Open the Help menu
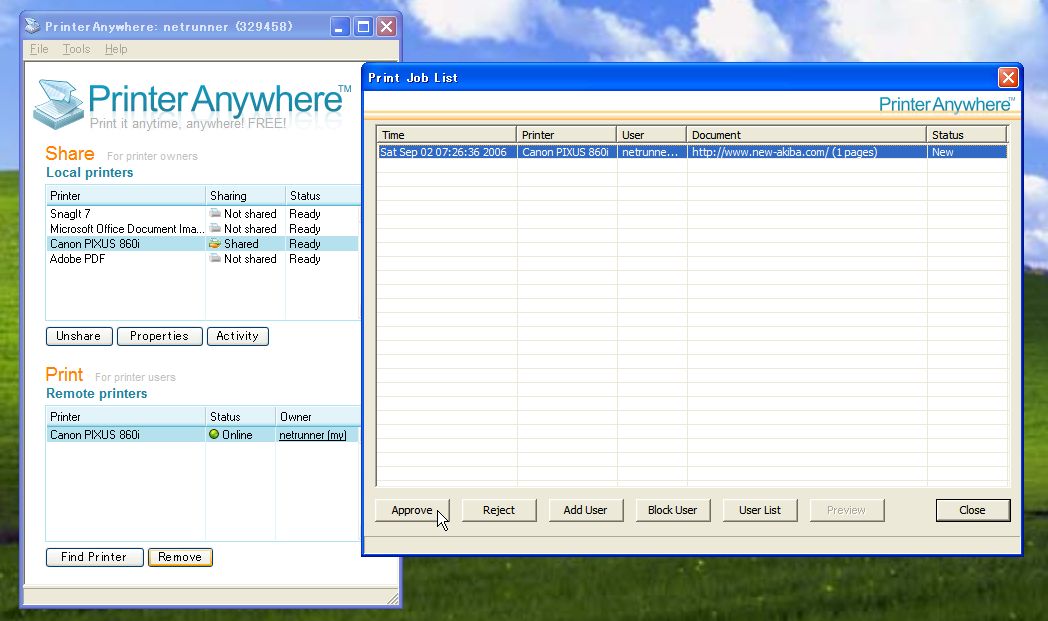The height and width of the screenshot is (621, 1048). coord(116,49)
